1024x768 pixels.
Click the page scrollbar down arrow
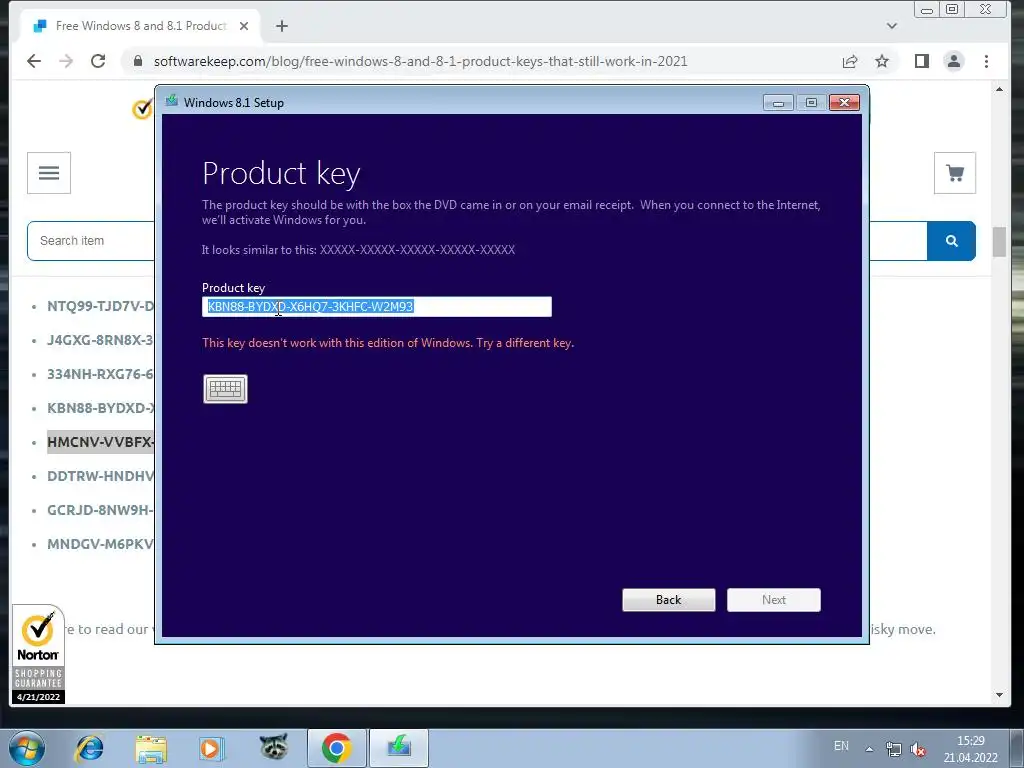[999, 695]
